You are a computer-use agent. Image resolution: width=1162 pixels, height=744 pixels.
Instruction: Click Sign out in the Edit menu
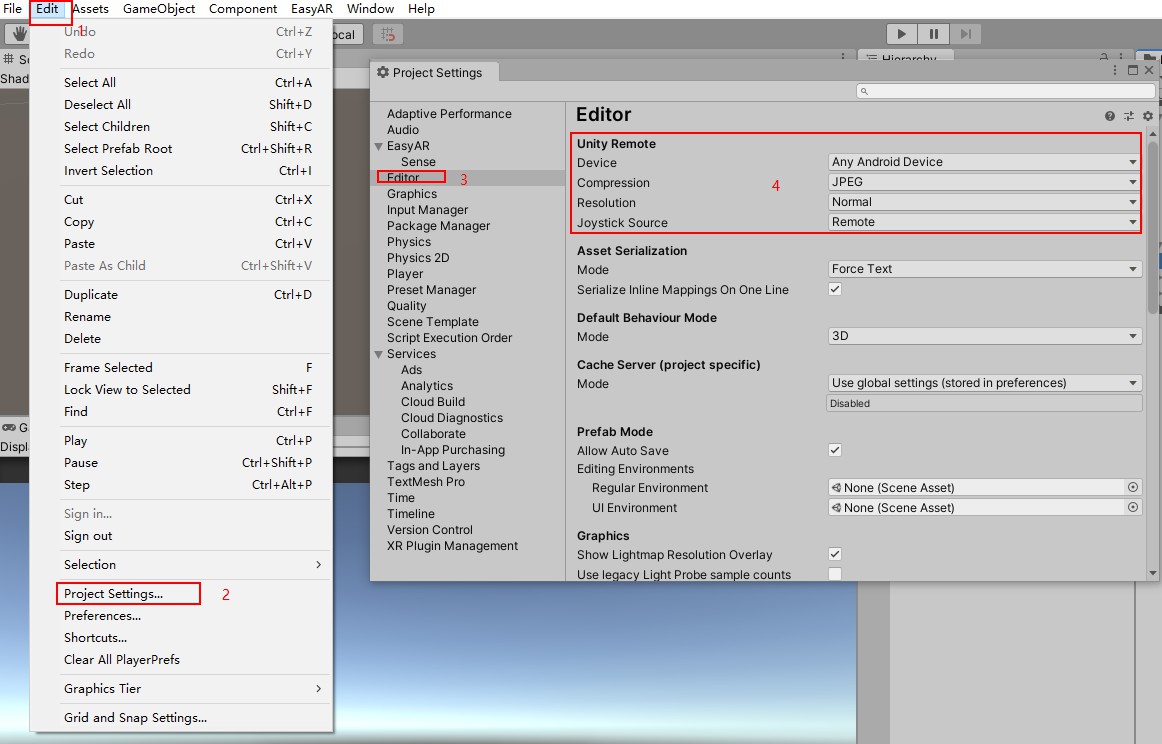[88, 536]
